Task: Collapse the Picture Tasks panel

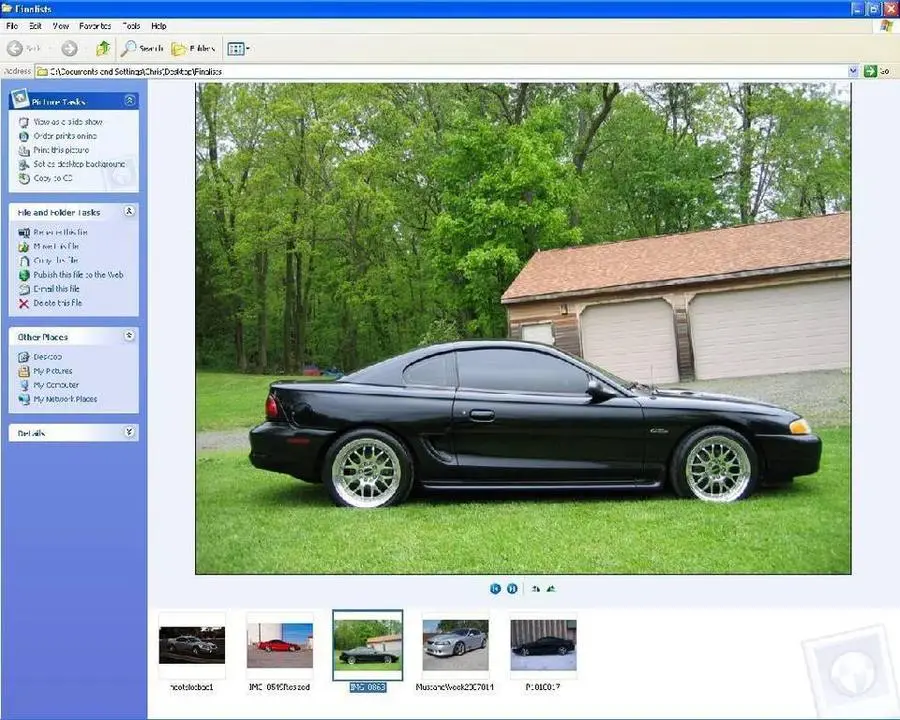Action: (x=130, y=100)
